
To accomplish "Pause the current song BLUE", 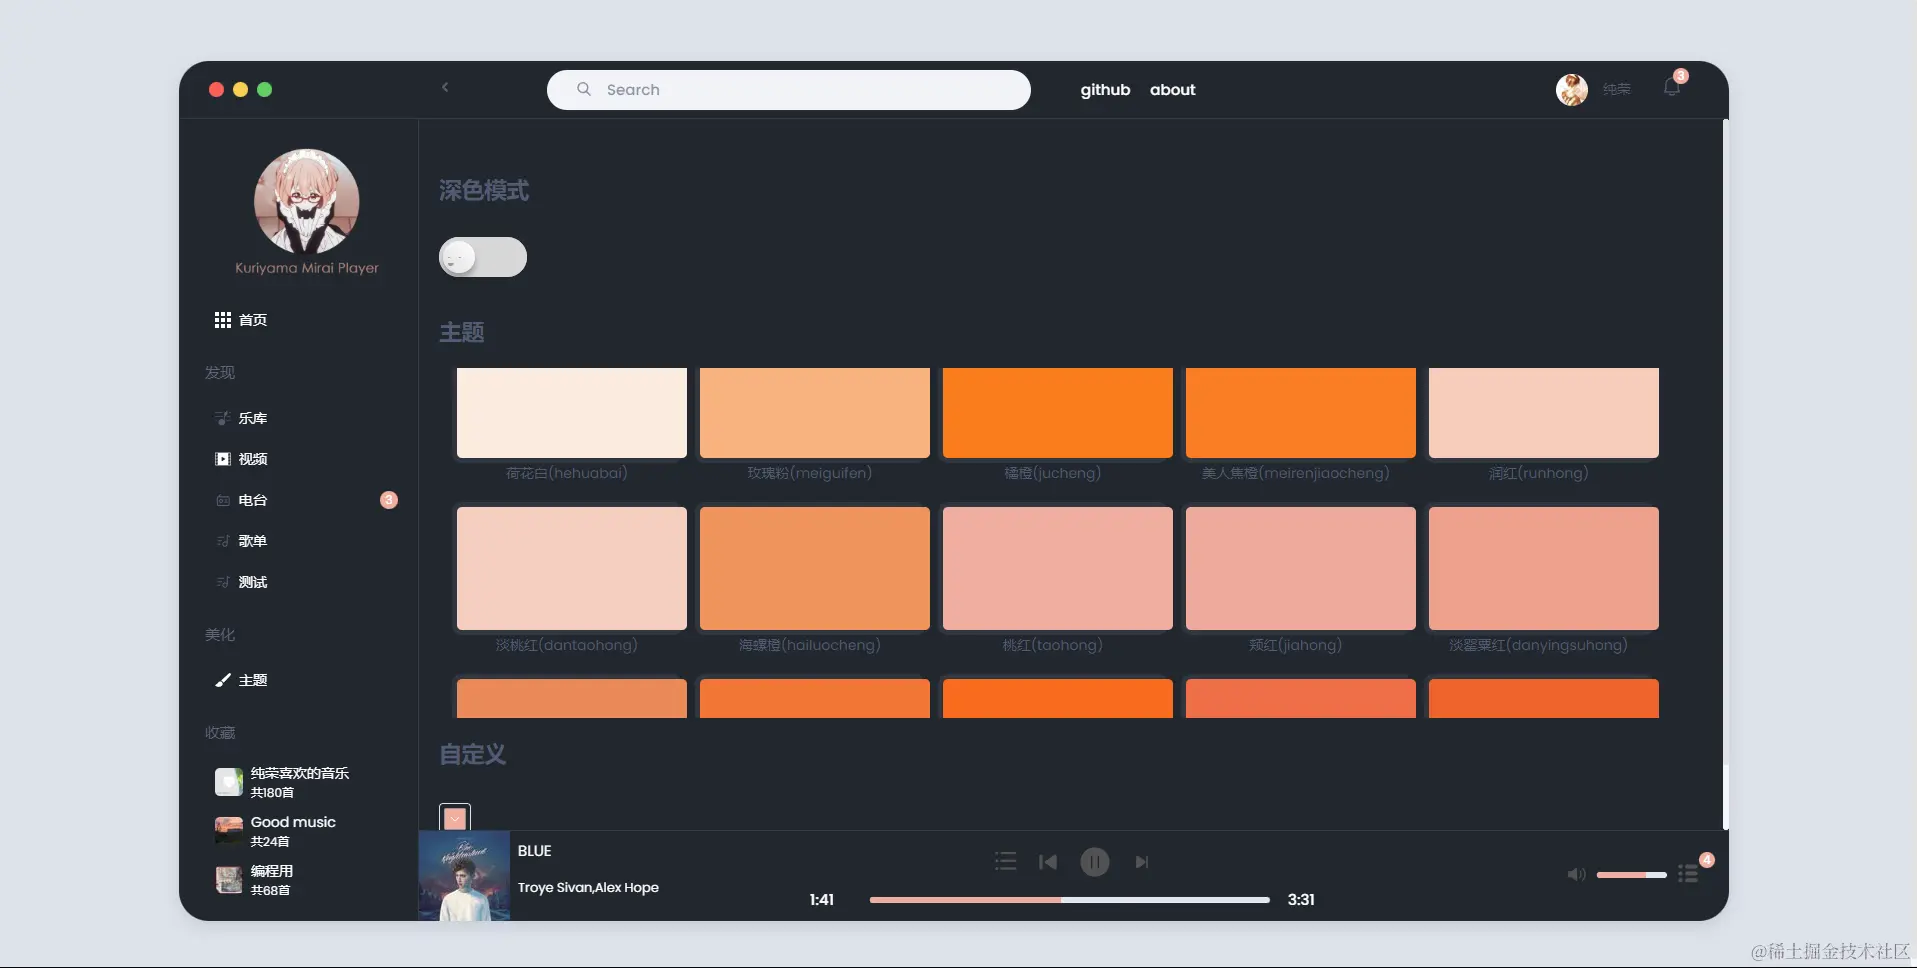I will pyautogui.click(x=1095, y=861).
